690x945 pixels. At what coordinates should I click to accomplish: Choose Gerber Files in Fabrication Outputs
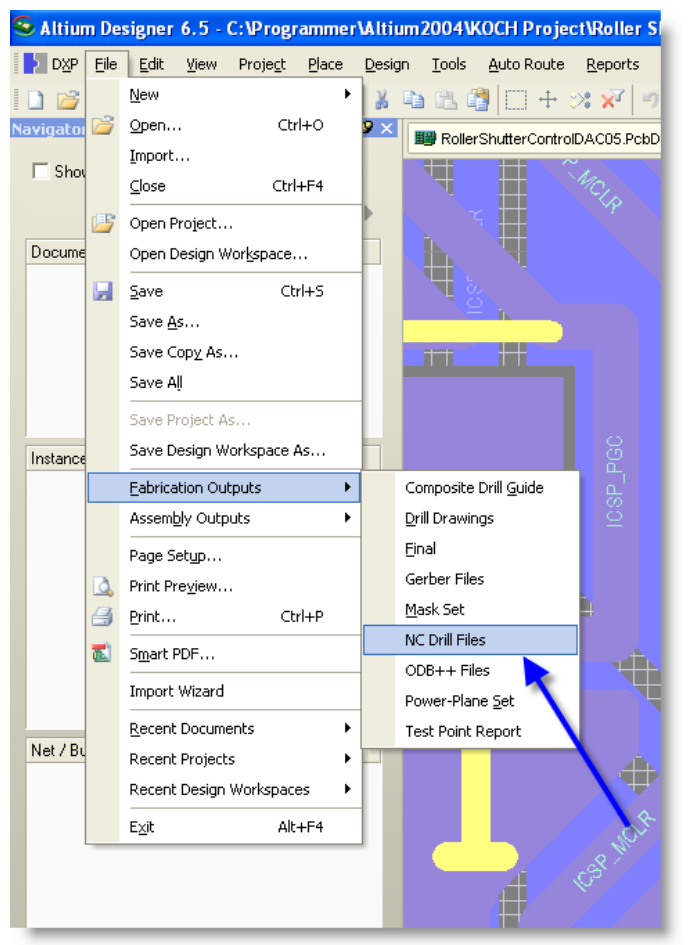(x=444, y=579)
